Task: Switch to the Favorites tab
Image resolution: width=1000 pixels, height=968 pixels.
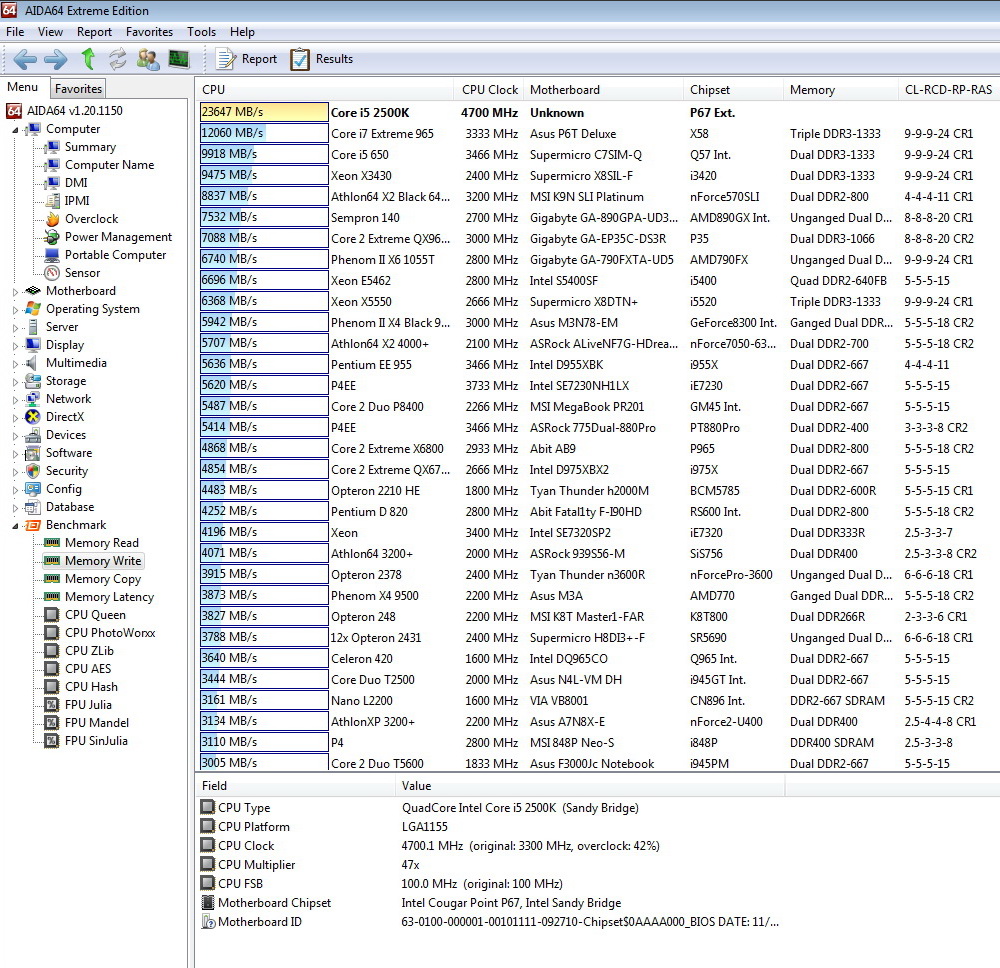Action: (78, 89)
